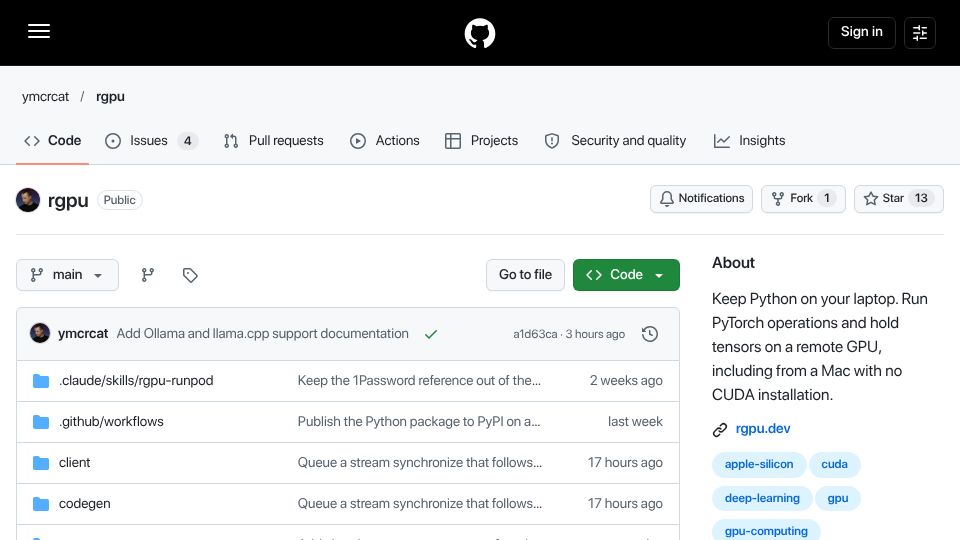Click the Sign in button
The width and height of the screenshot is (960, 540).
tap(861, 32)
